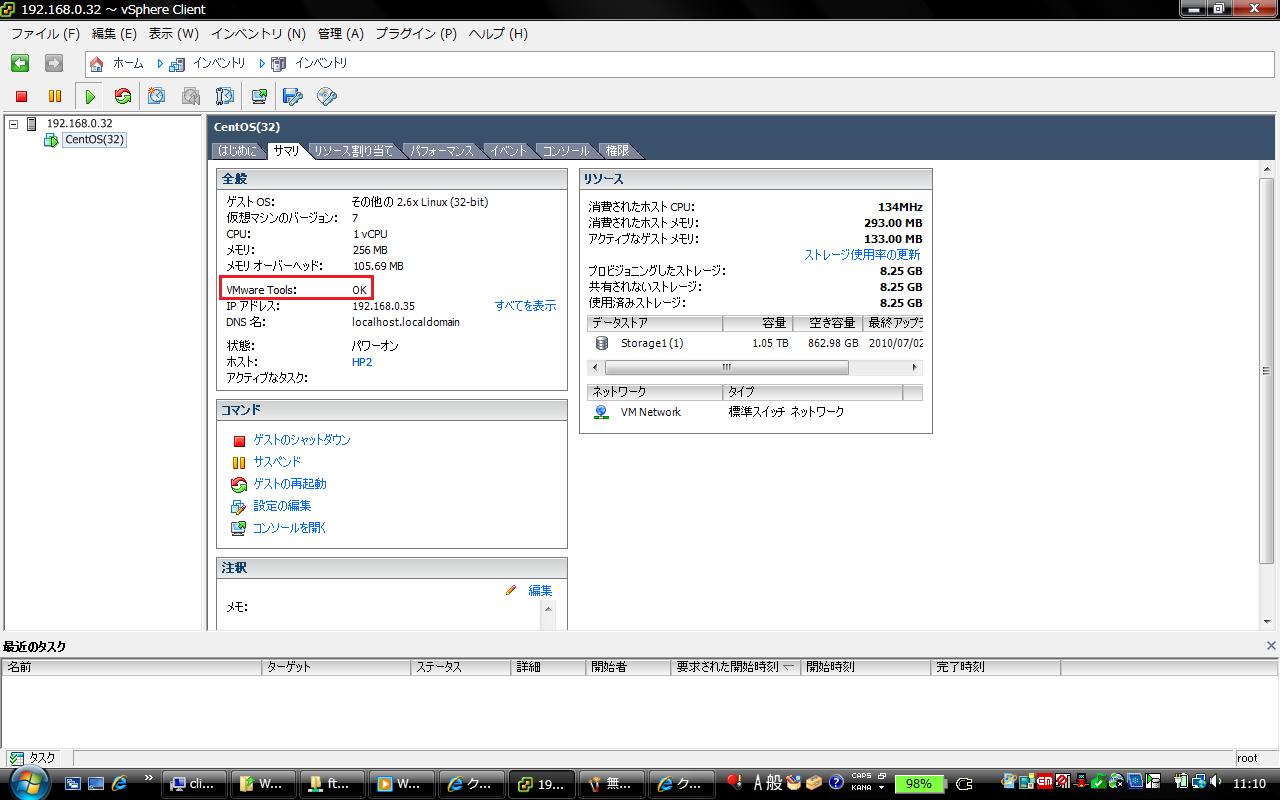Click the VM Network icon
The width and height of the screenshot is (1280, 800).
tap(601, 412)
